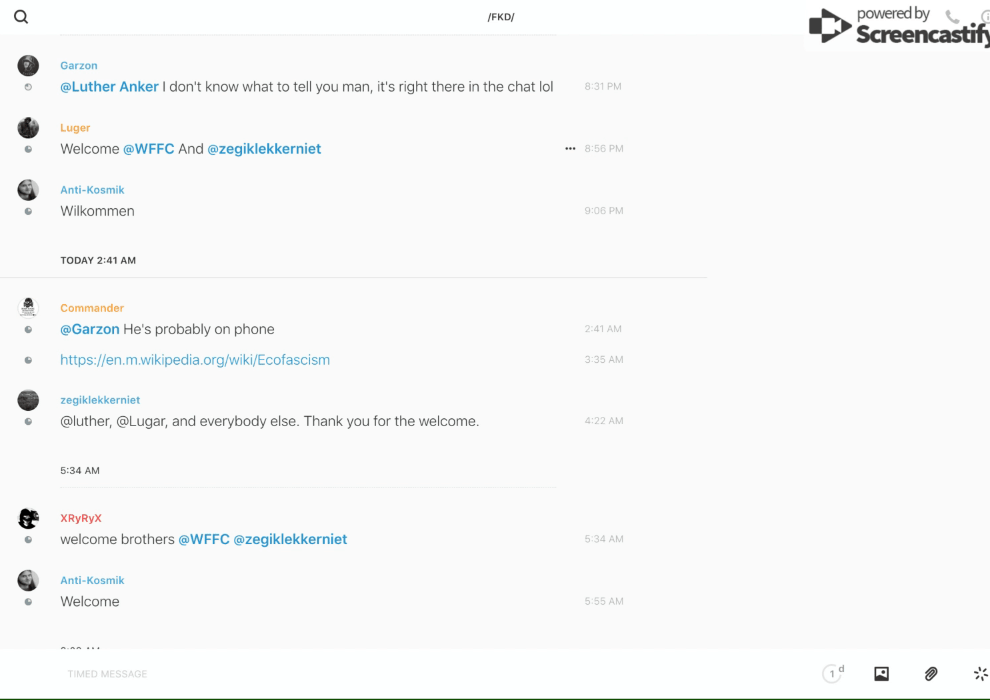Screen dimensions: 990x700
Task: Click Commander's avatar image
Action: tap(28, 307)
